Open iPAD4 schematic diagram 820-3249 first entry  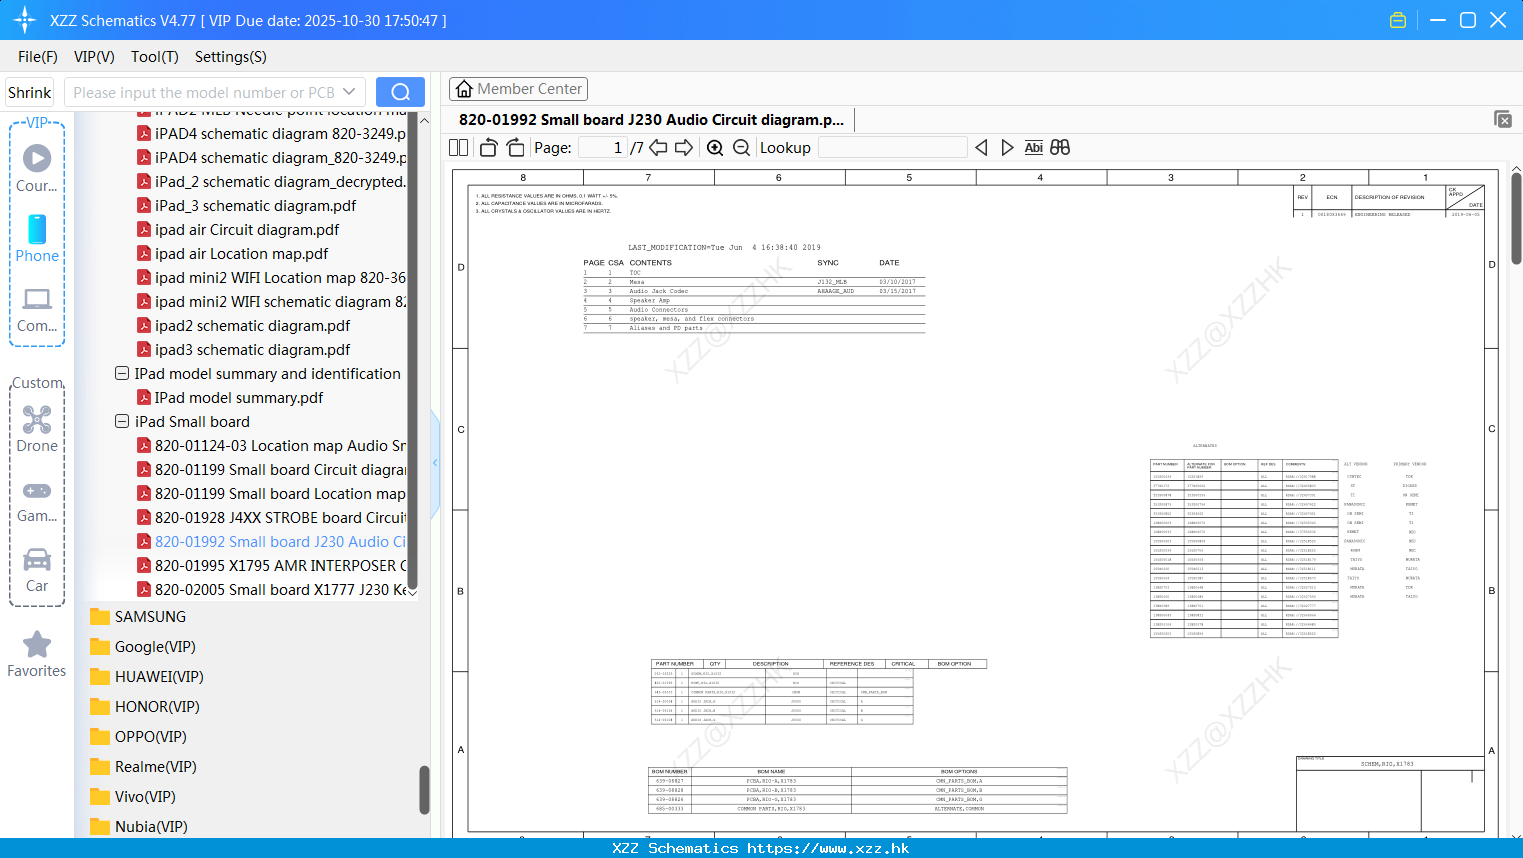click(x=271, y=133)
